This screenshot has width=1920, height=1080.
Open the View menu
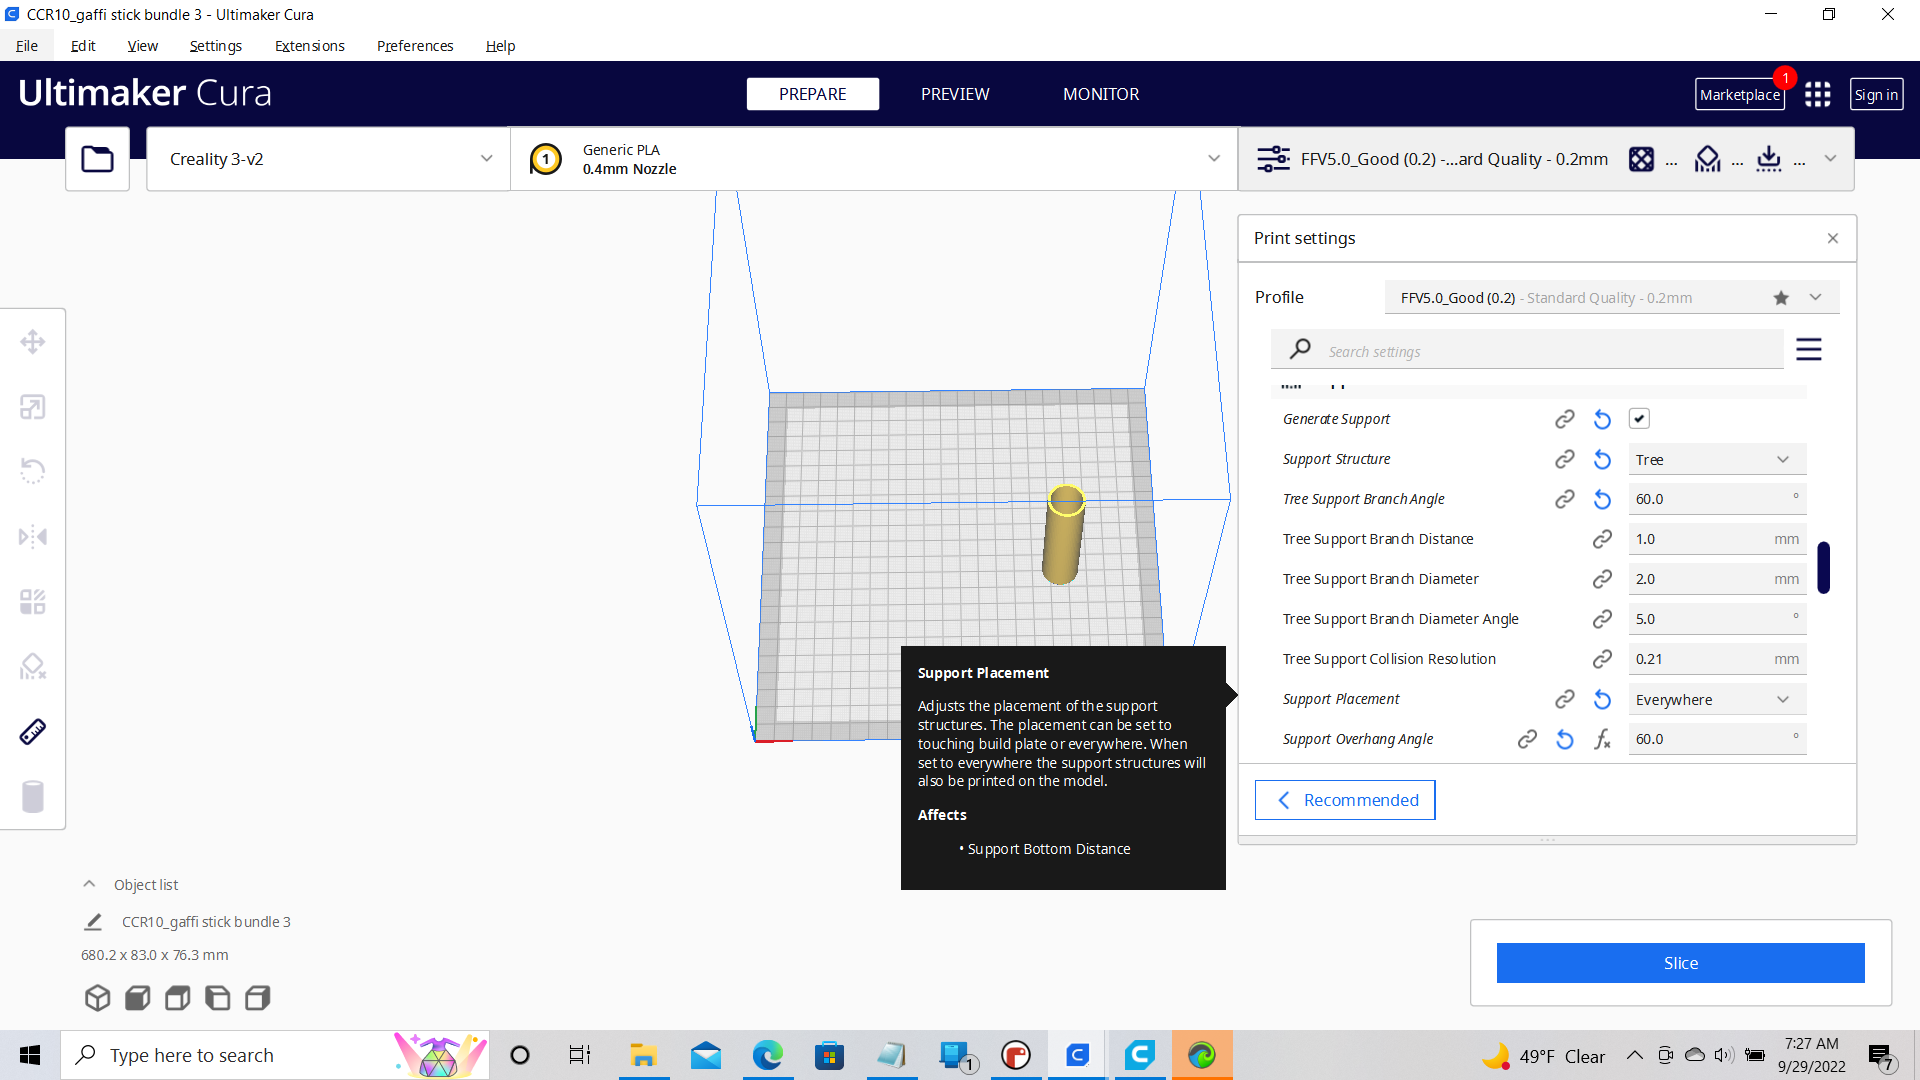(142, 46)
